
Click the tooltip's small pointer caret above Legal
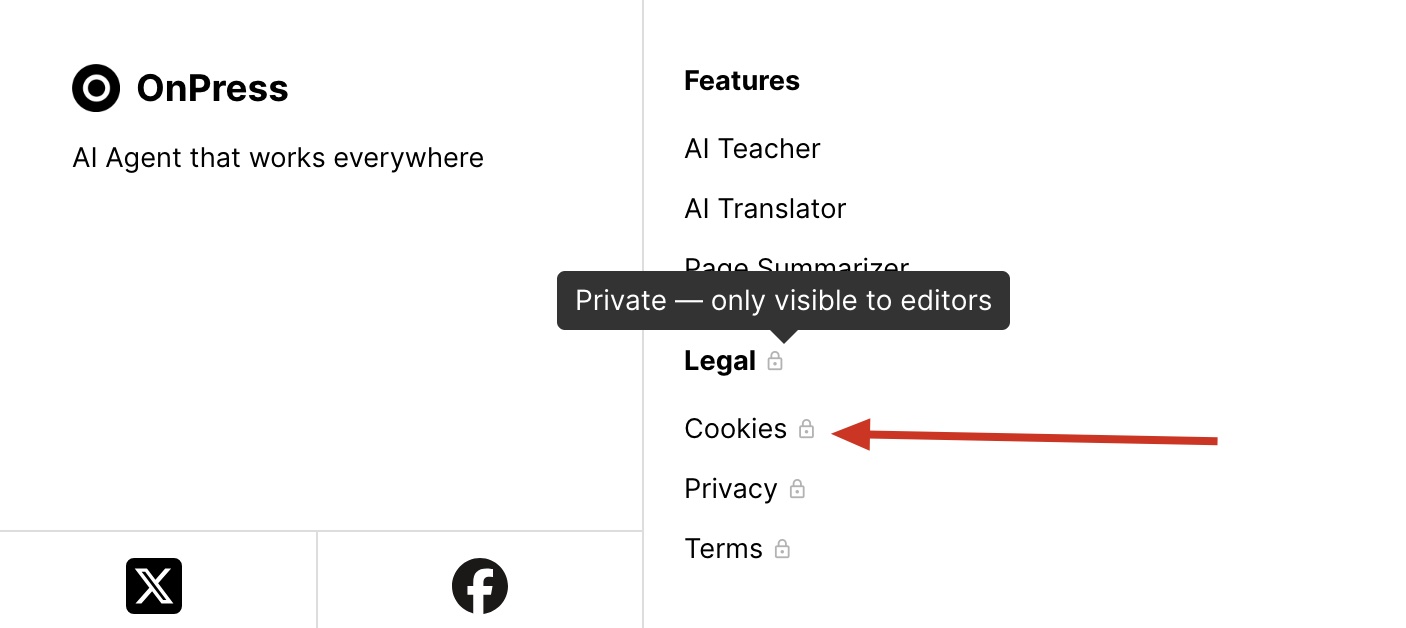(x=784, y=335)
